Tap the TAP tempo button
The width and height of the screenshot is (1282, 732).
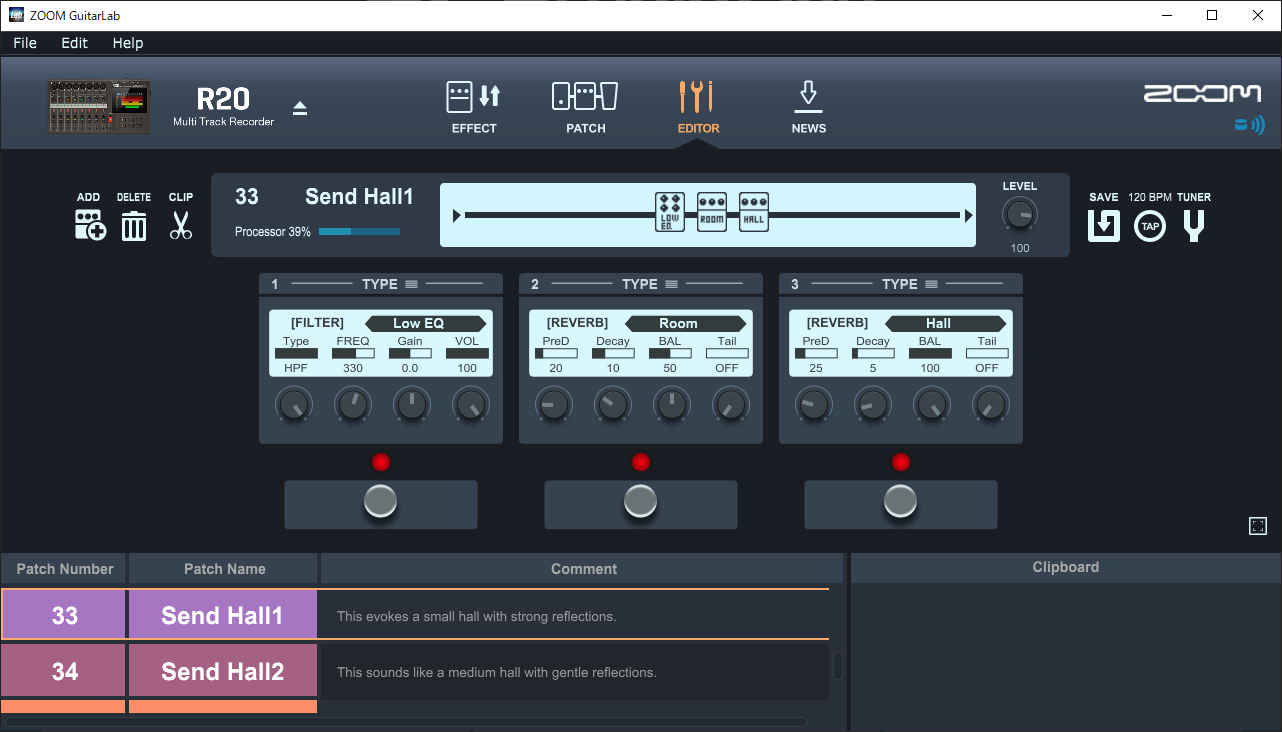point(1150,226)
